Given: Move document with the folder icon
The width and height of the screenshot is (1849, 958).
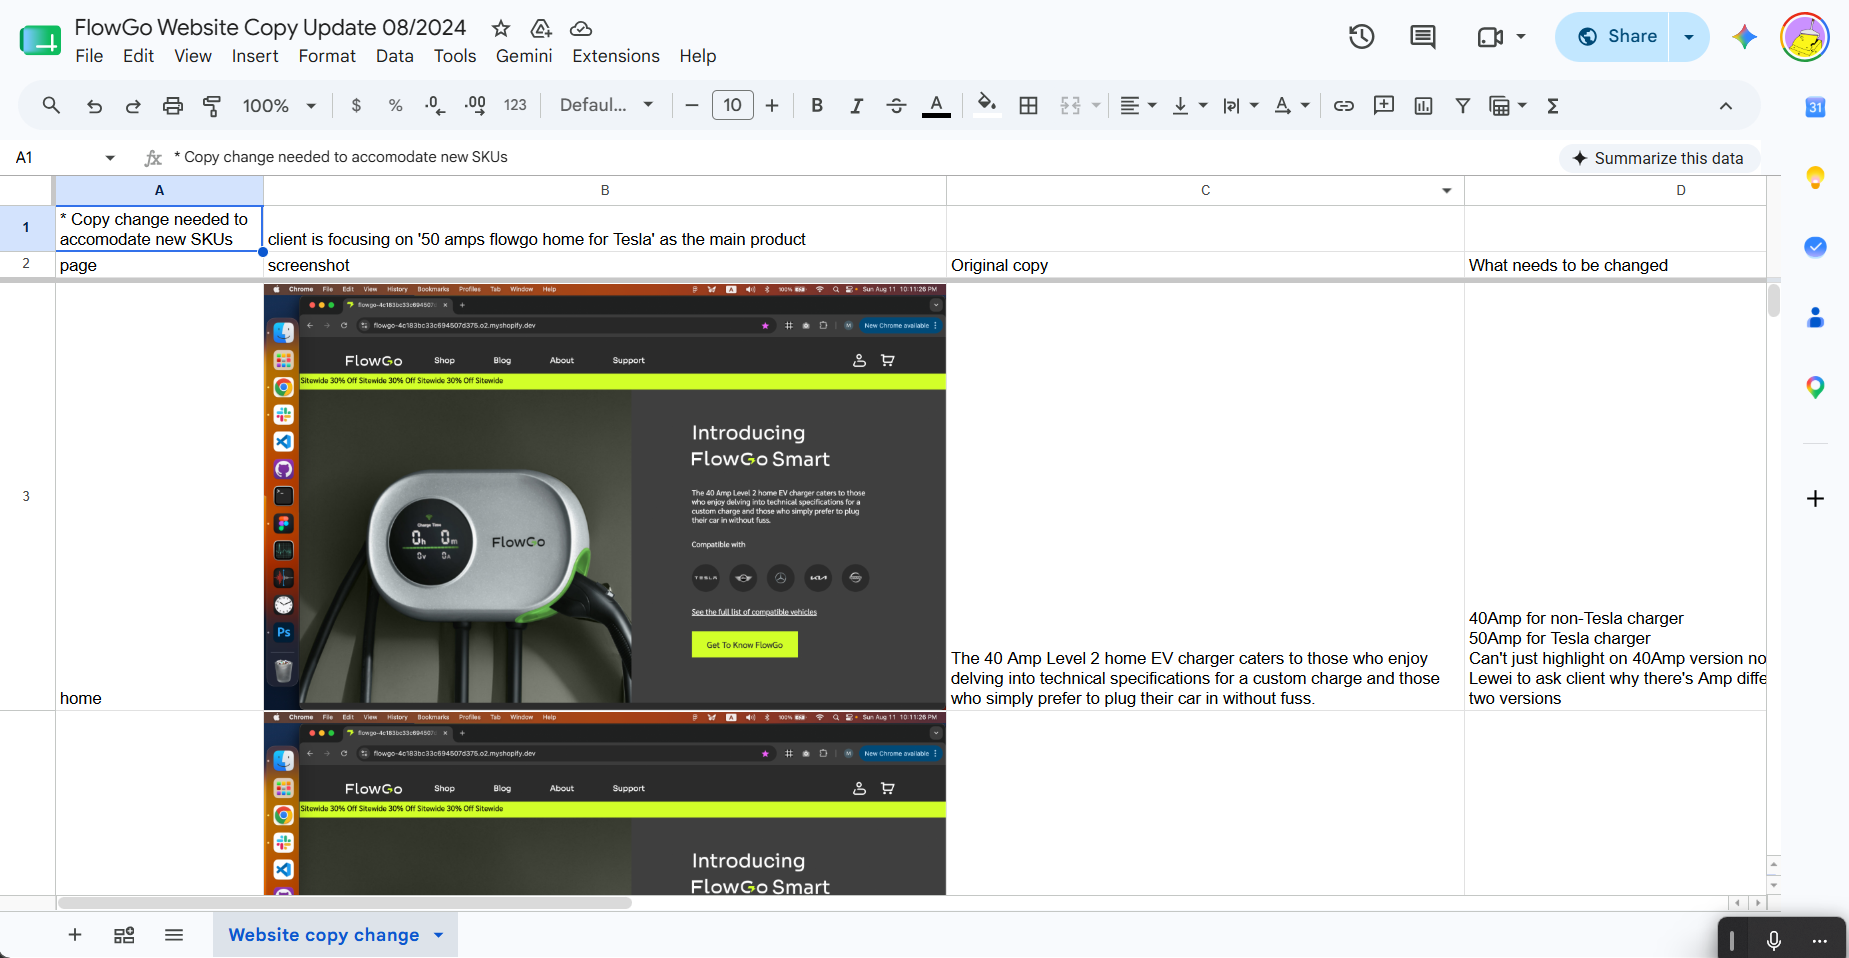Looking at the screenshot, I should pos(541,28).
